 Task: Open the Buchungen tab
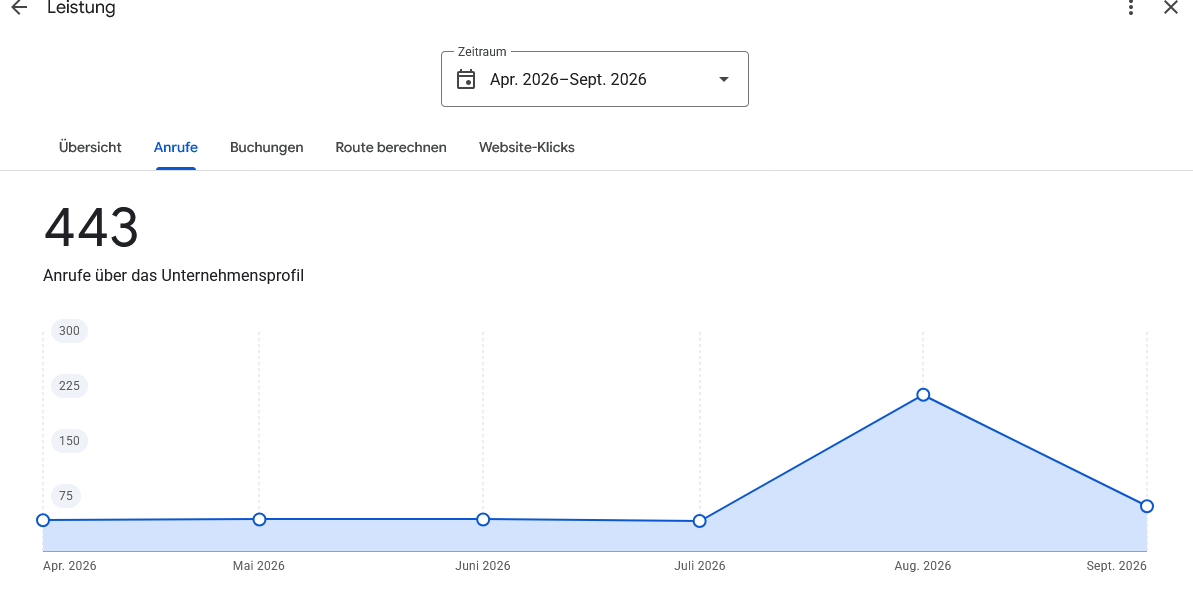pos(266,148)
